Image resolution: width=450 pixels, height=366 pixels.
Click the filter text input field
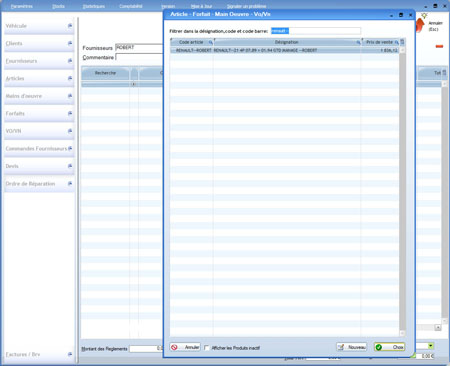[316, 31]
